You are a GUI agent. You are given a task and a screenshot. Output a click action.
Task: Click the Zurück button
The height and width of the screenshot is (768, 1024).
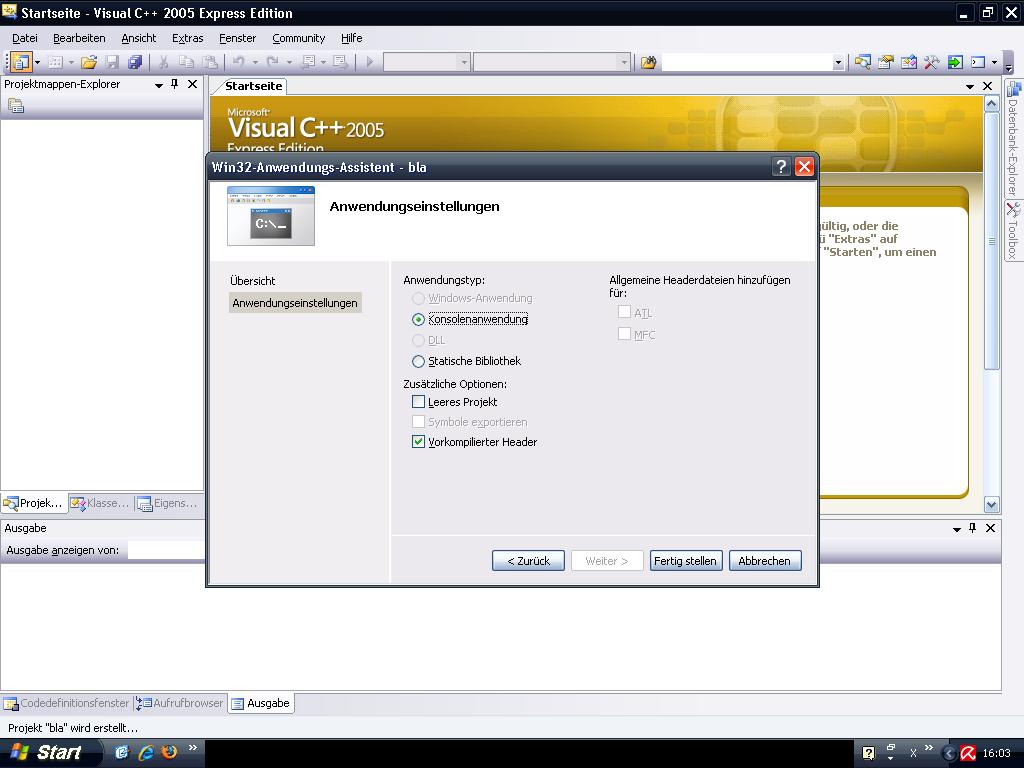point(528,561)
